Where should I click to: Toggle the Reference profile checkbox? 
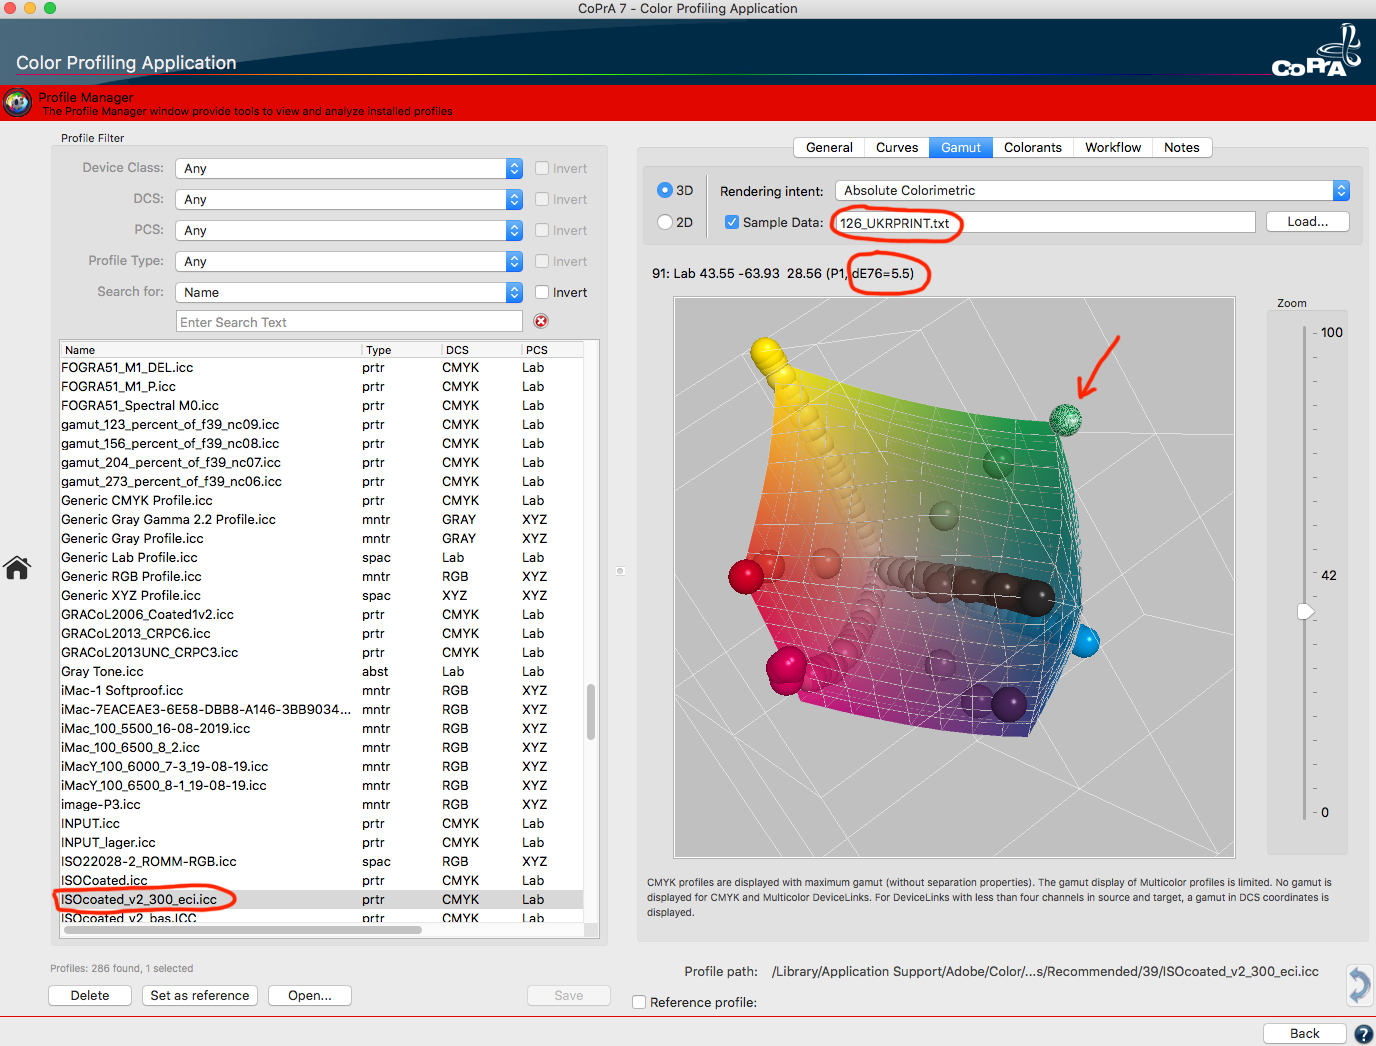(639, 1002)
